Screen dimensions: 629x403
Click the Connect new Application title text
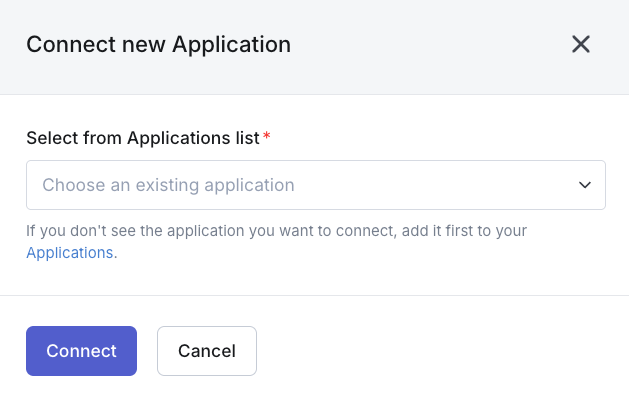(x=158, y=44)
